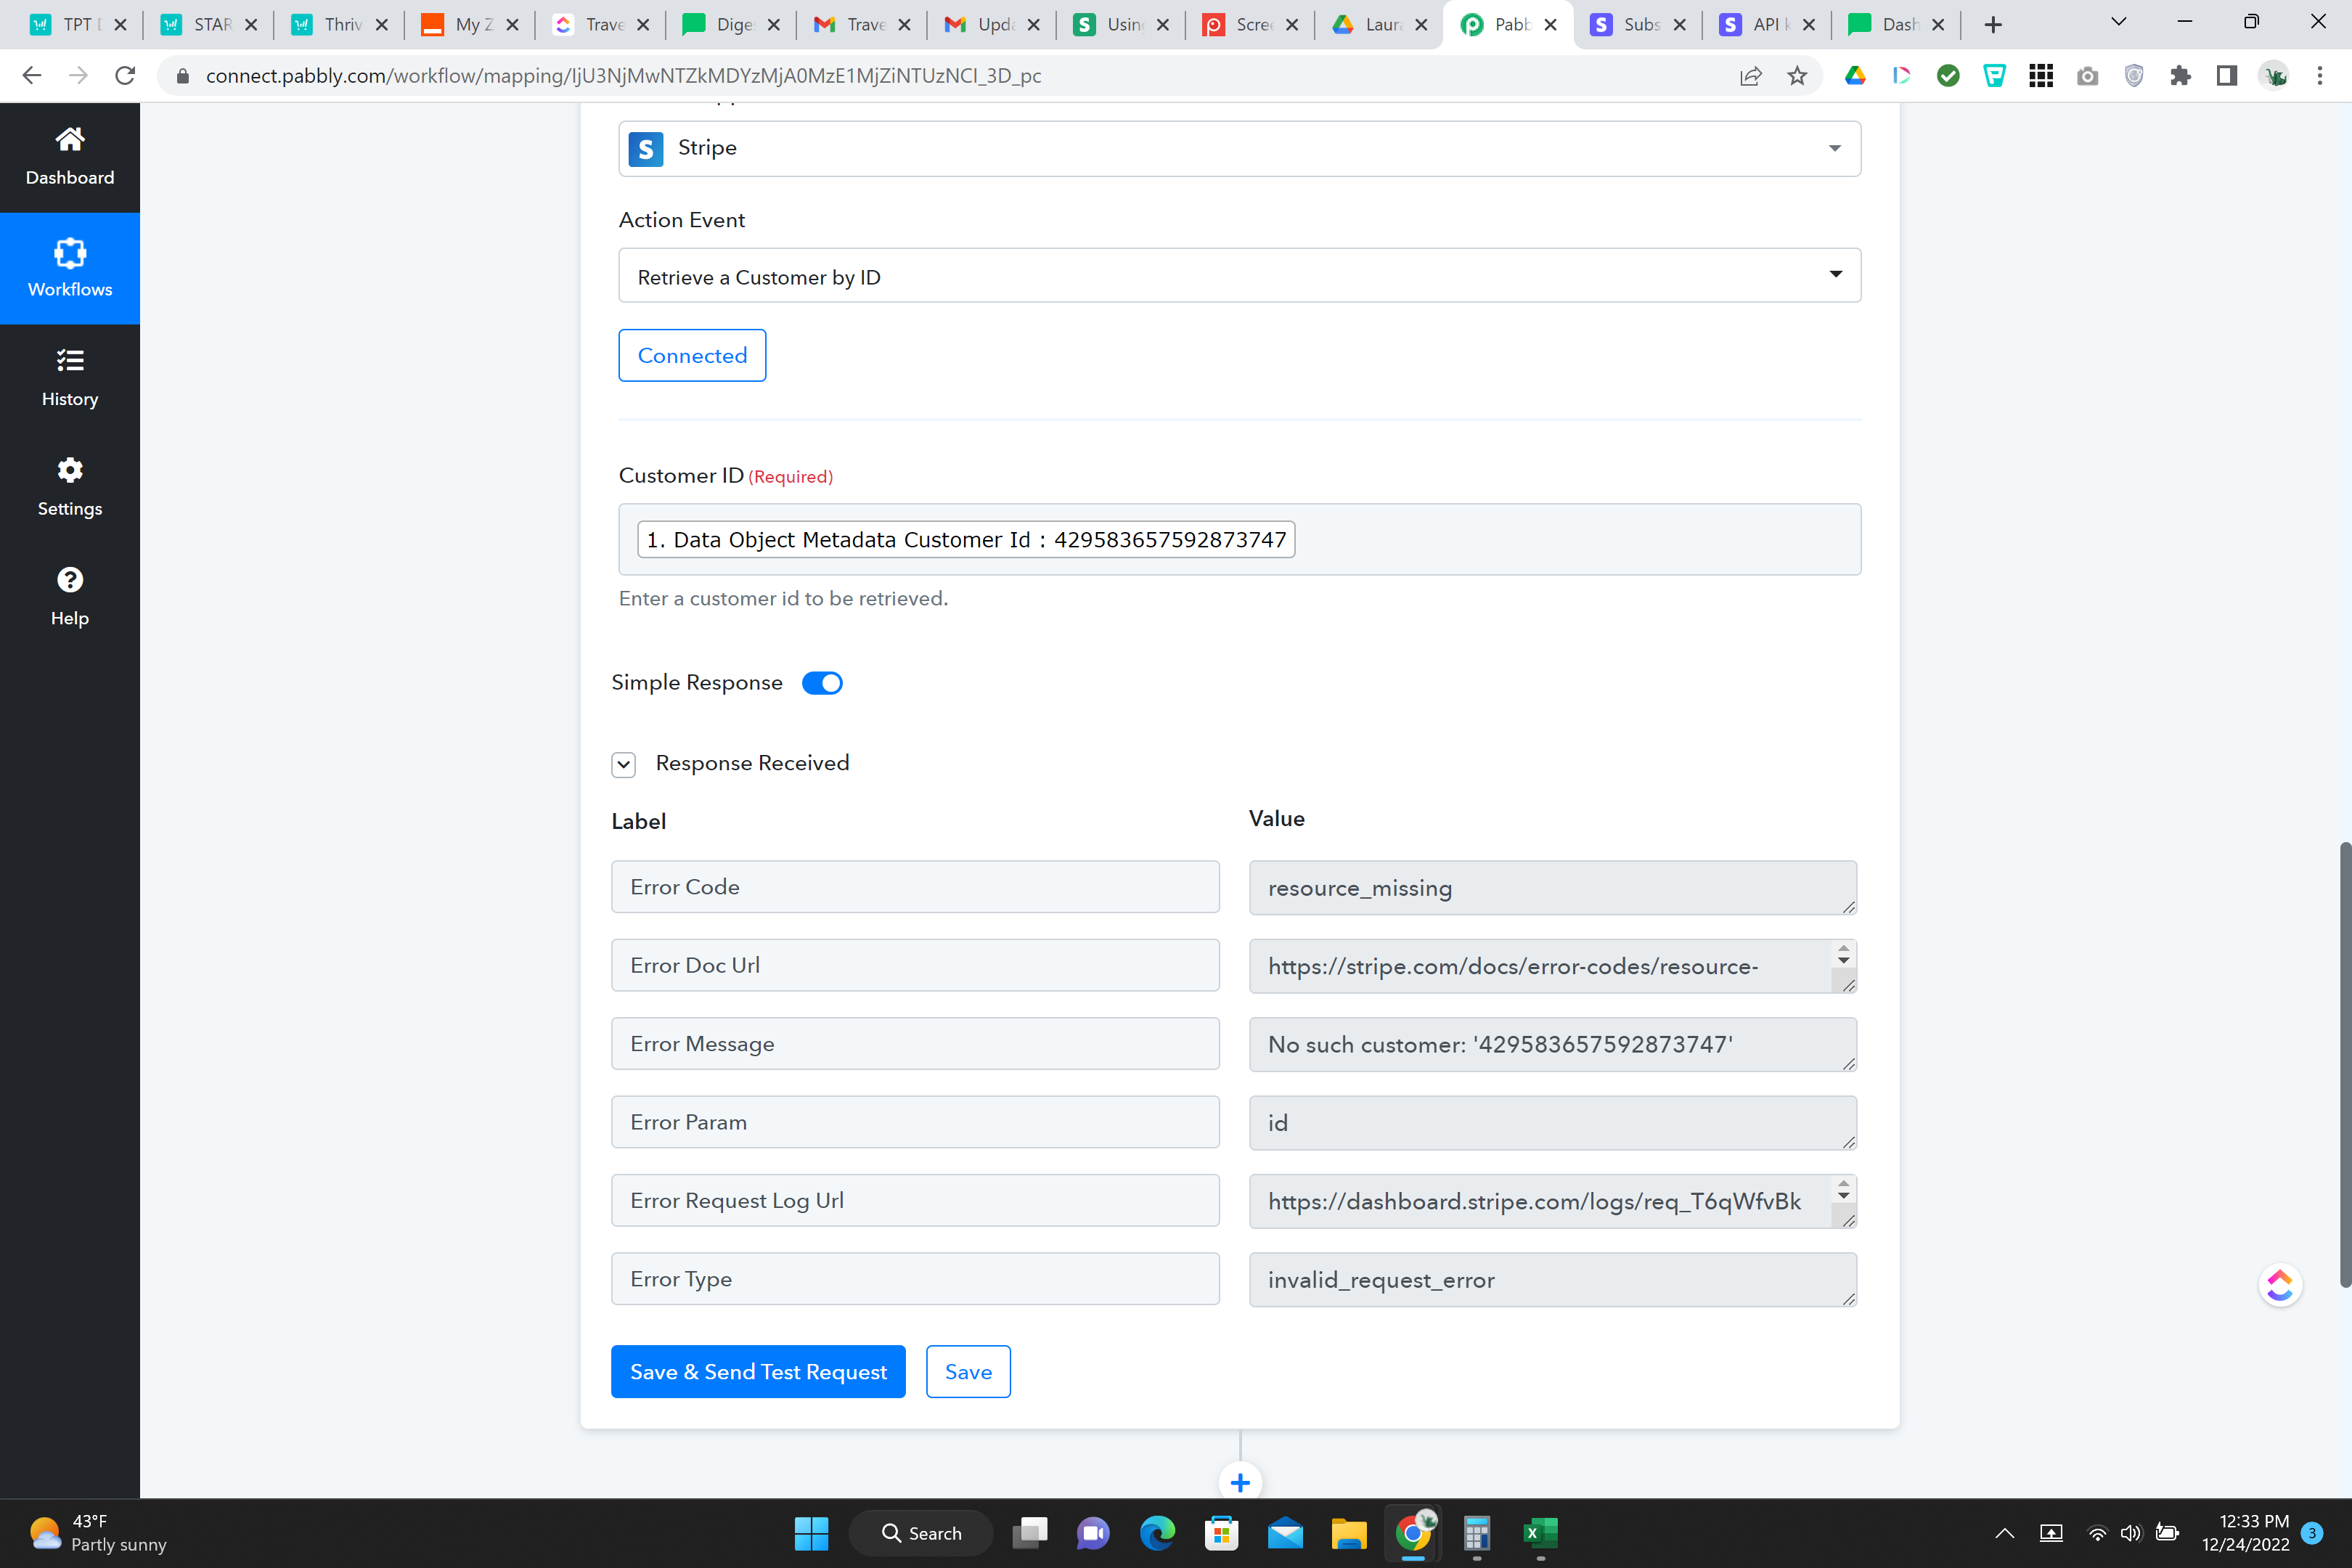Go to History in the sidebar
This screenshot has height=1568, width=2352.
(69, 377)
